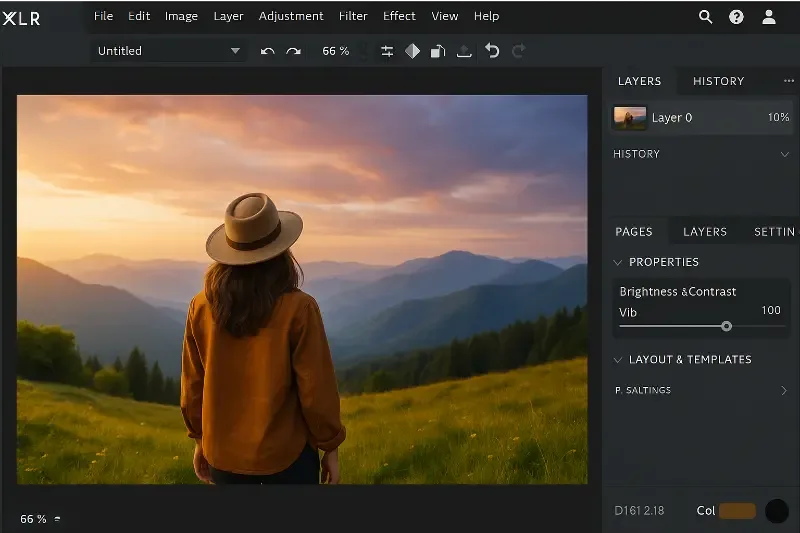This screenshot has height=533, width=800.
Task: Open the search icon in top bar
Action: point(705,17)
